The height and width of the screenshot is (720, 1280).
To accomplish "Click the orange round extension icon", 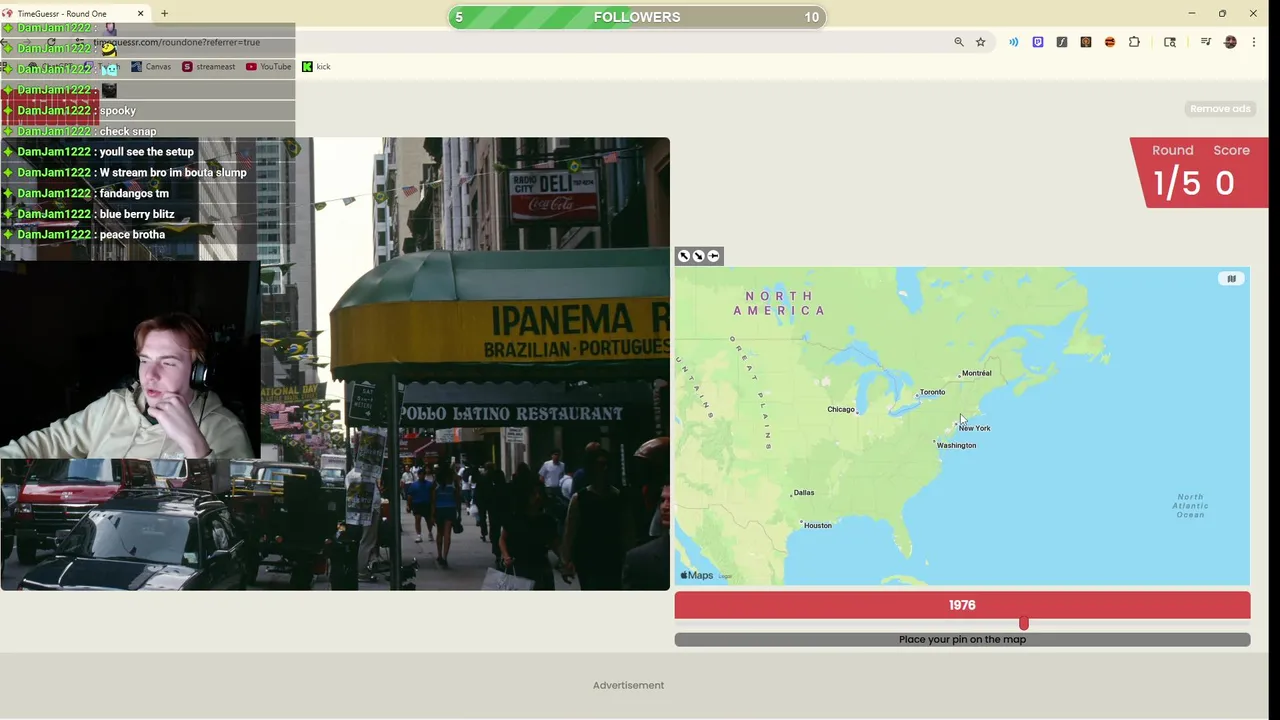I will click(x=1110, y=42).
